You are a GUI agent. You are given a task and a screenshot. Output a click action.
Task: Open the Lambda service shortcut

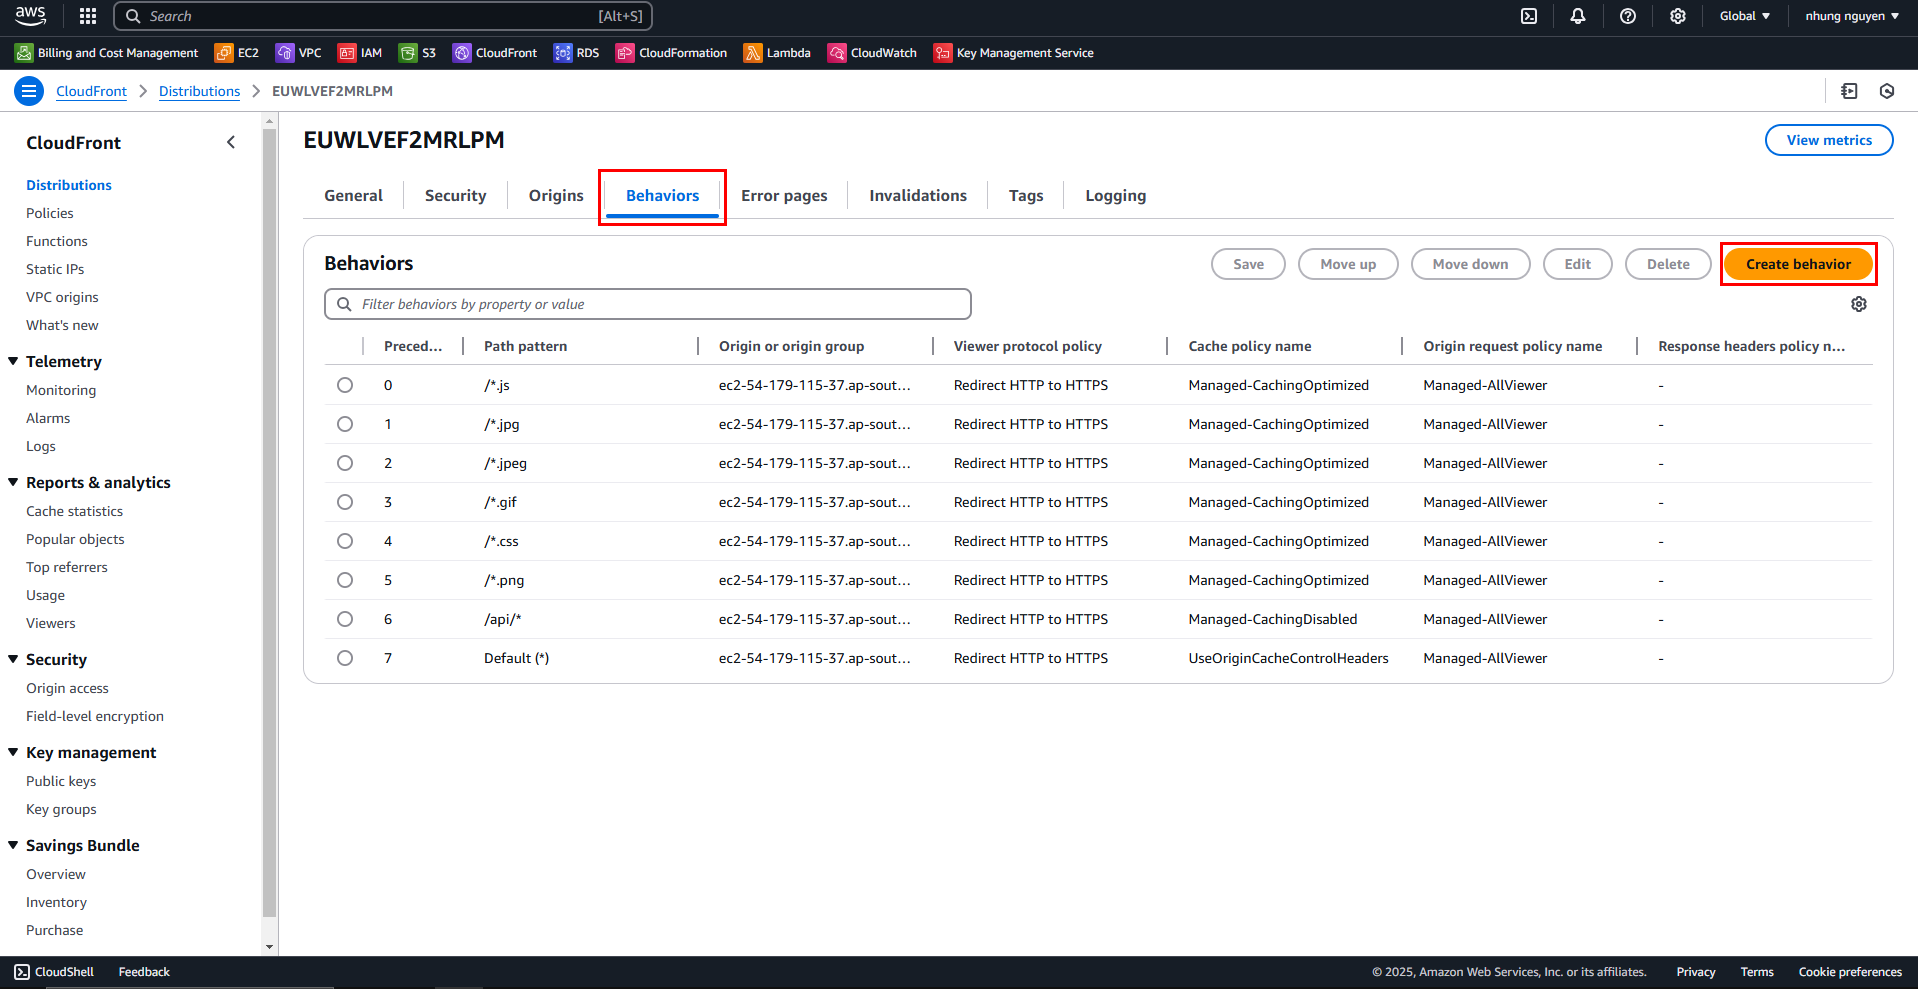tap(777, 53)
